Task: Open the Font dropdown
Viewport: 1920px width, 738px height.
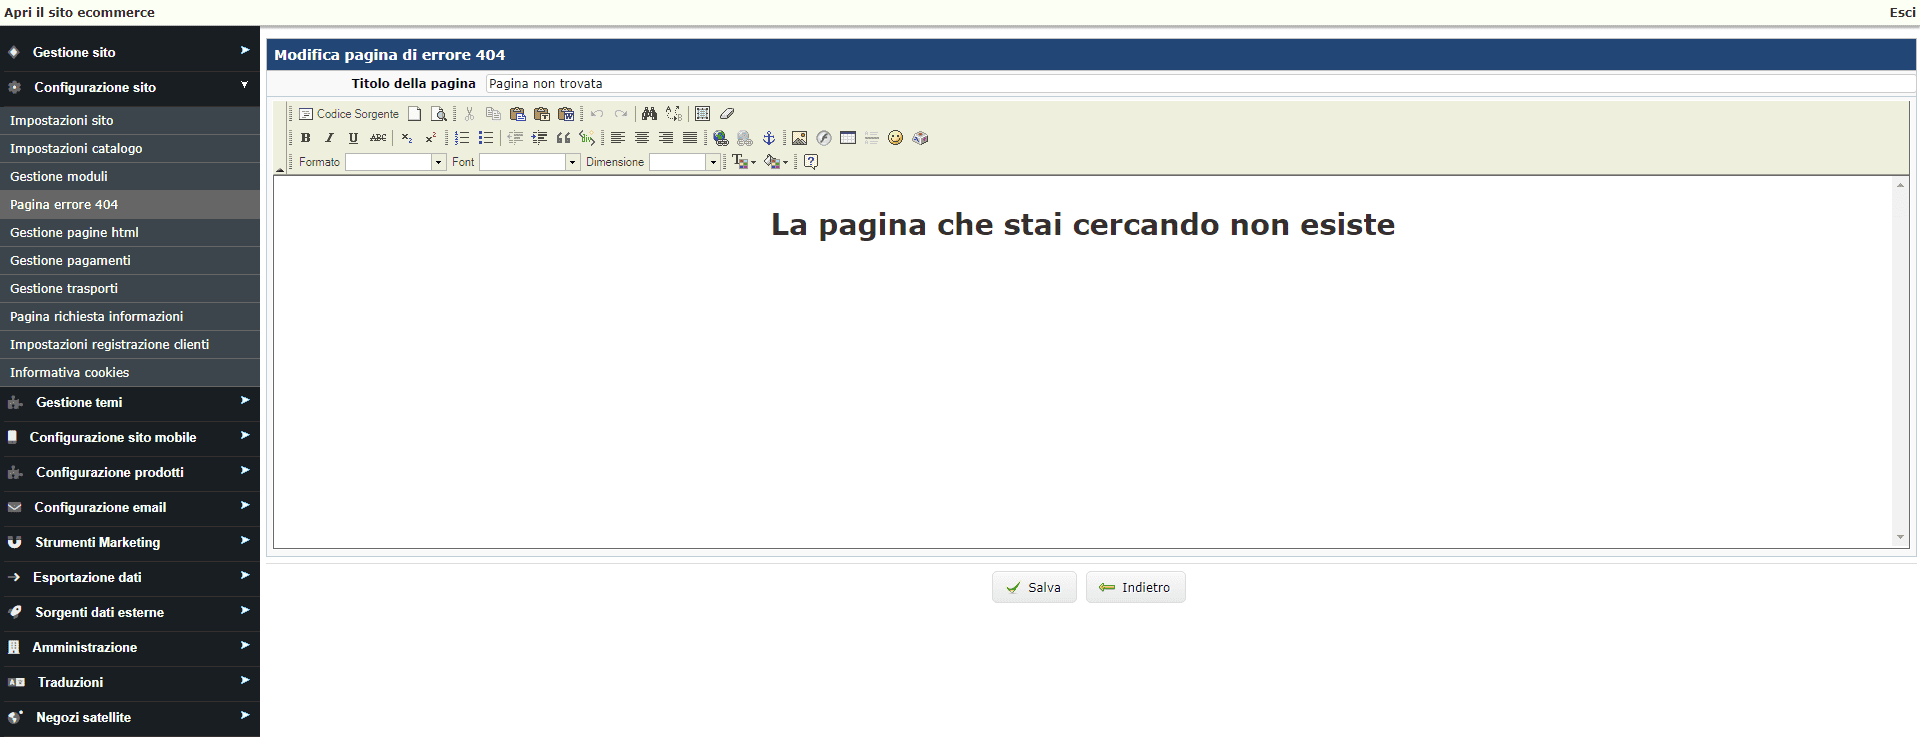Action: click(x=530, y=162)
